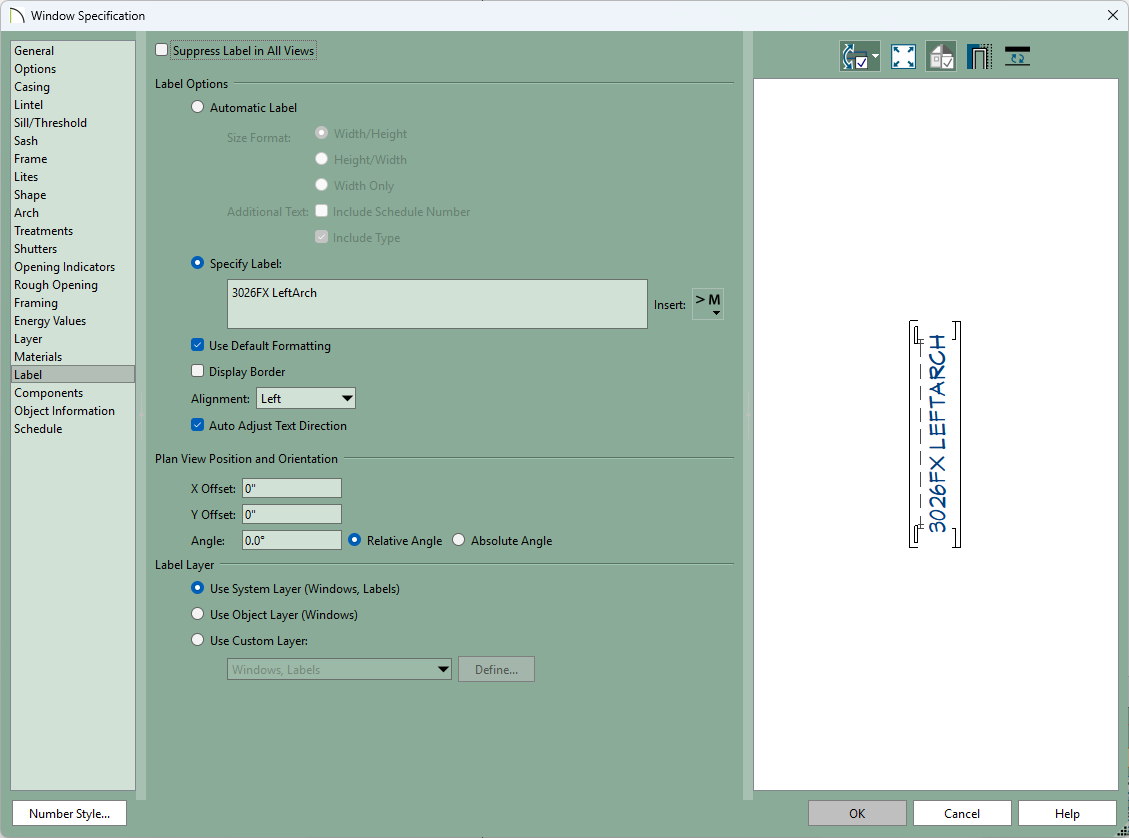Go to the Schedule panel
Image resolution: width=1129 pixels, height=838 pixels.
pos(38,429)
